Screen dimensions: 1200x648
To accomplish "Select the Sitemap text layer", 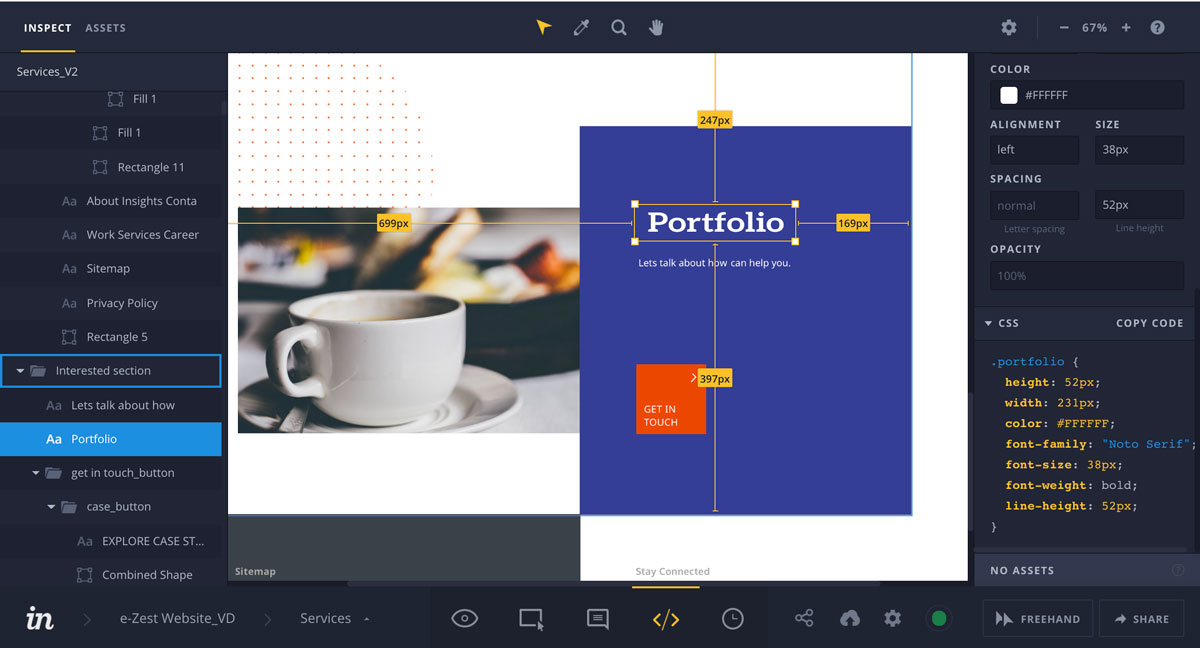I will [x=111, y=269].
